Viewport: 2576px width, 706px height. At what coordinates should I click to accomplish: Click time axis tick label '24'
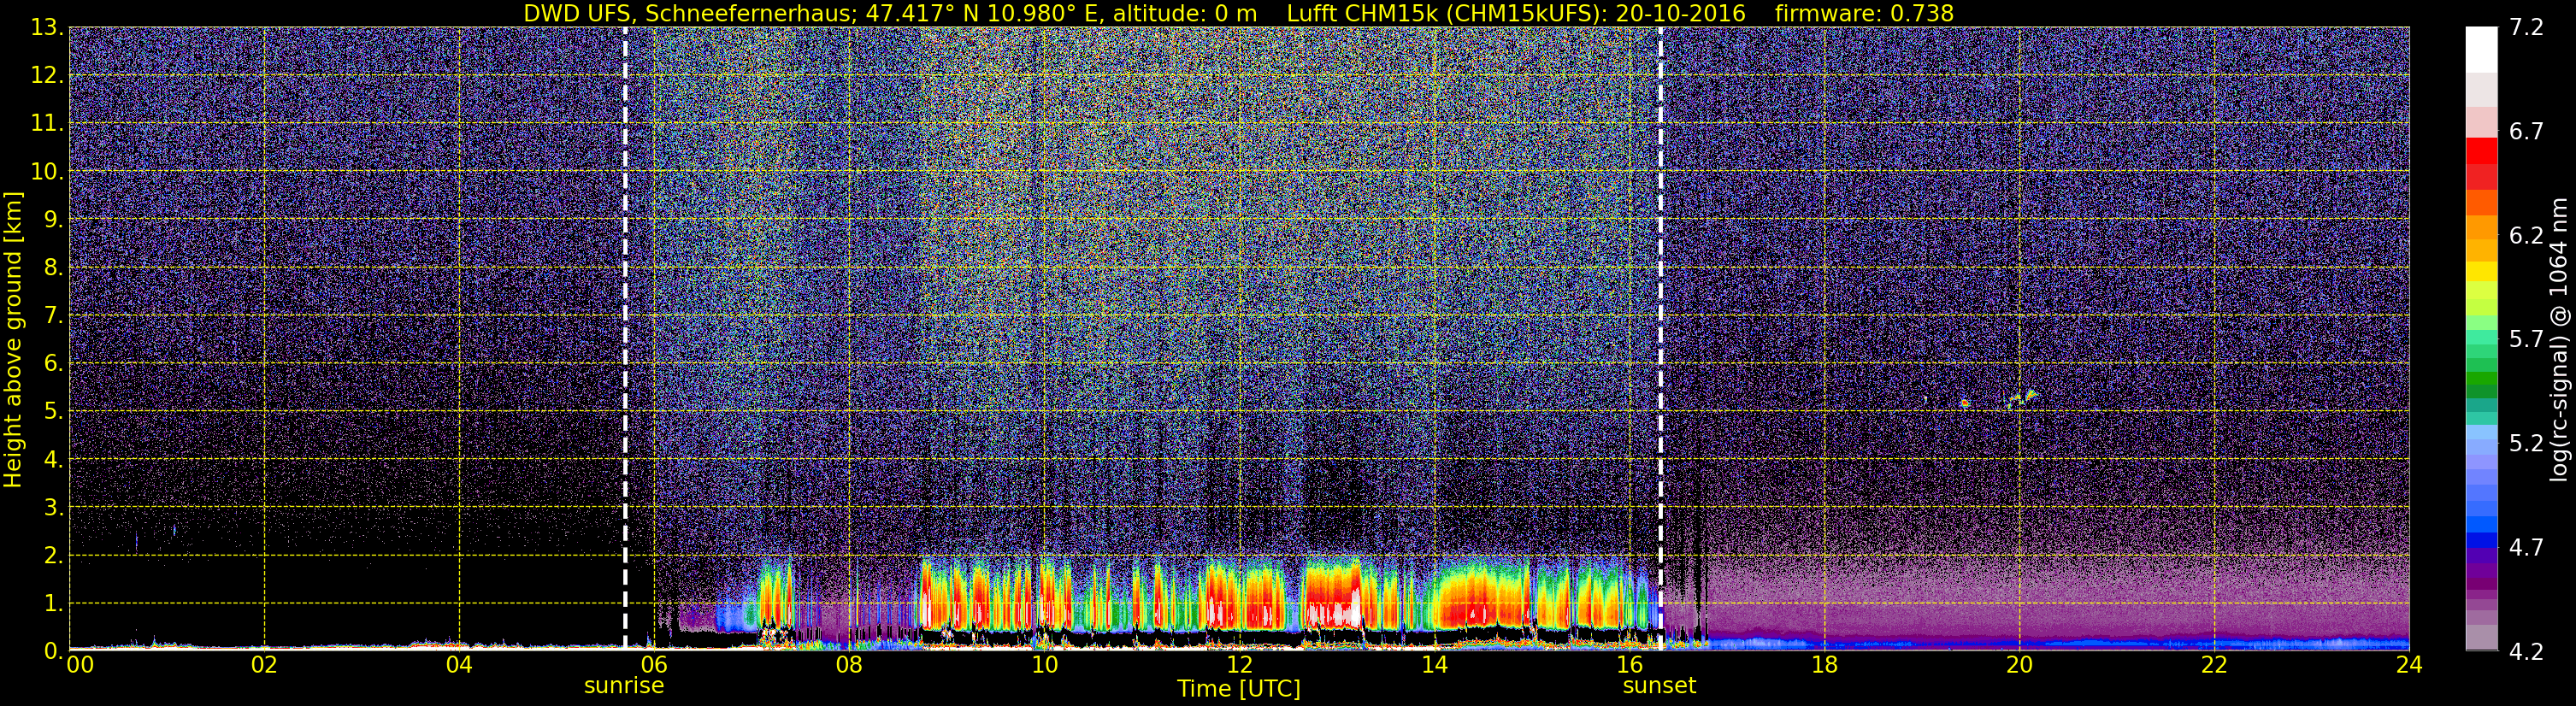(x=2409, y=665)
